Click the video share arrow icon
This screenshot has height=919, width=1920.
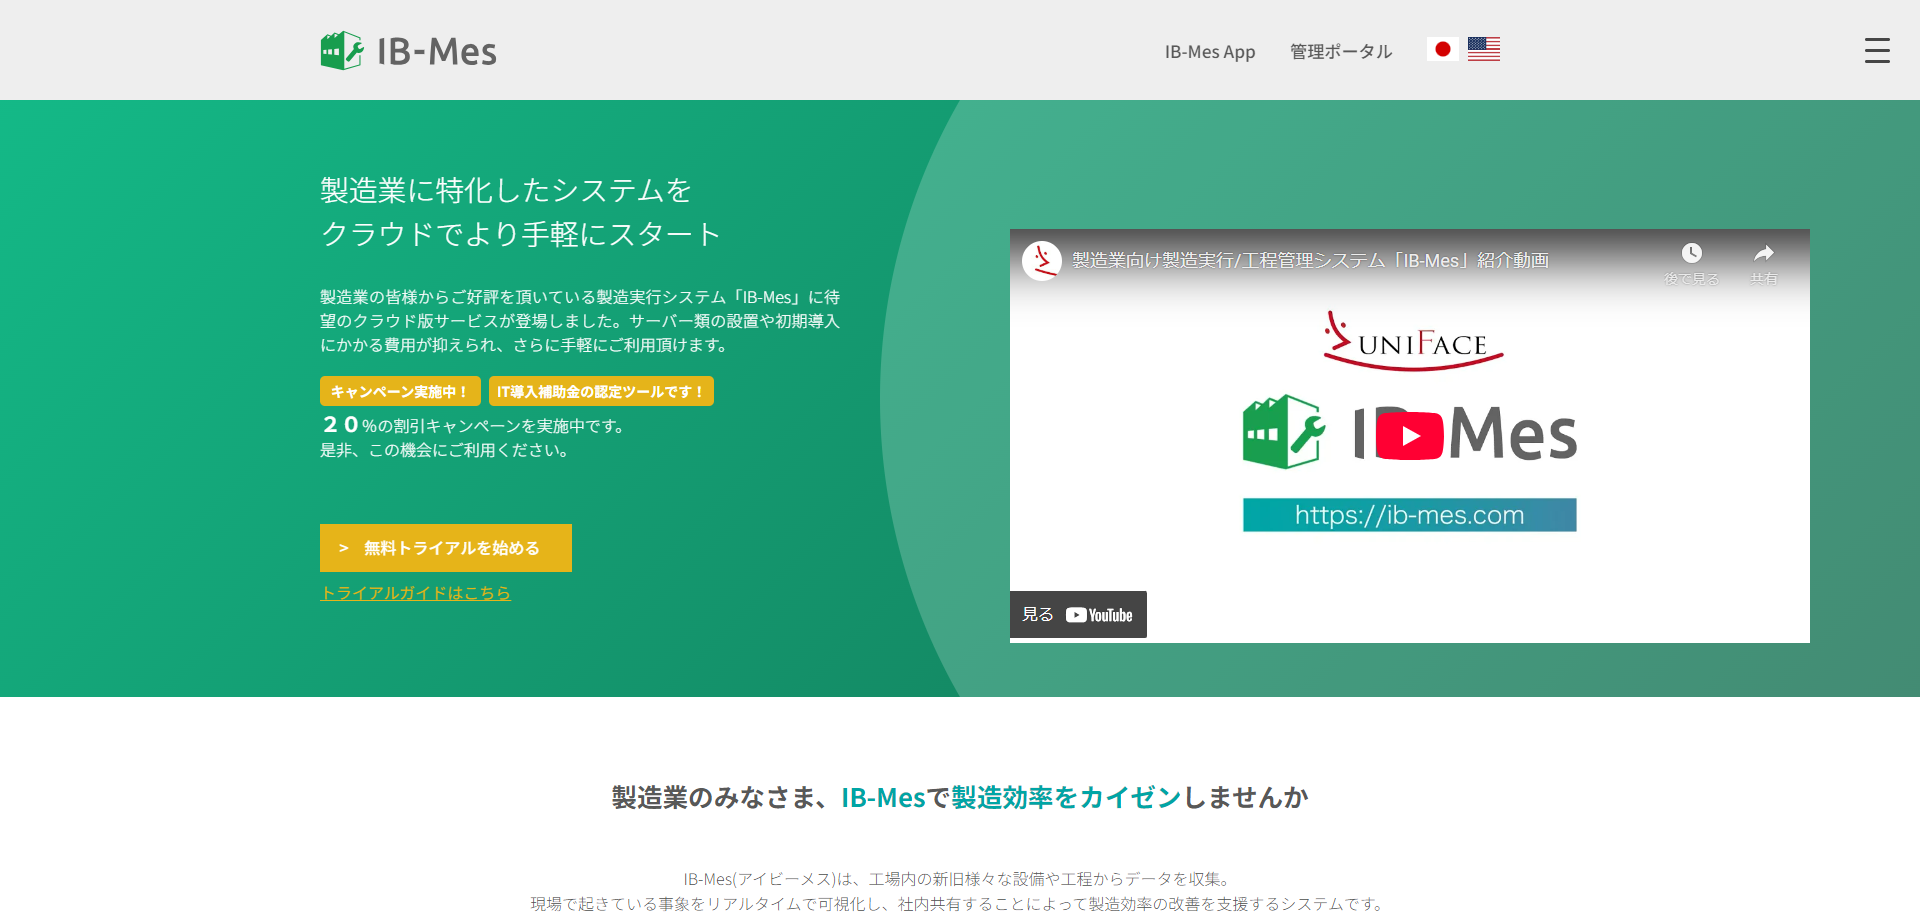(x=1764, y=254)
